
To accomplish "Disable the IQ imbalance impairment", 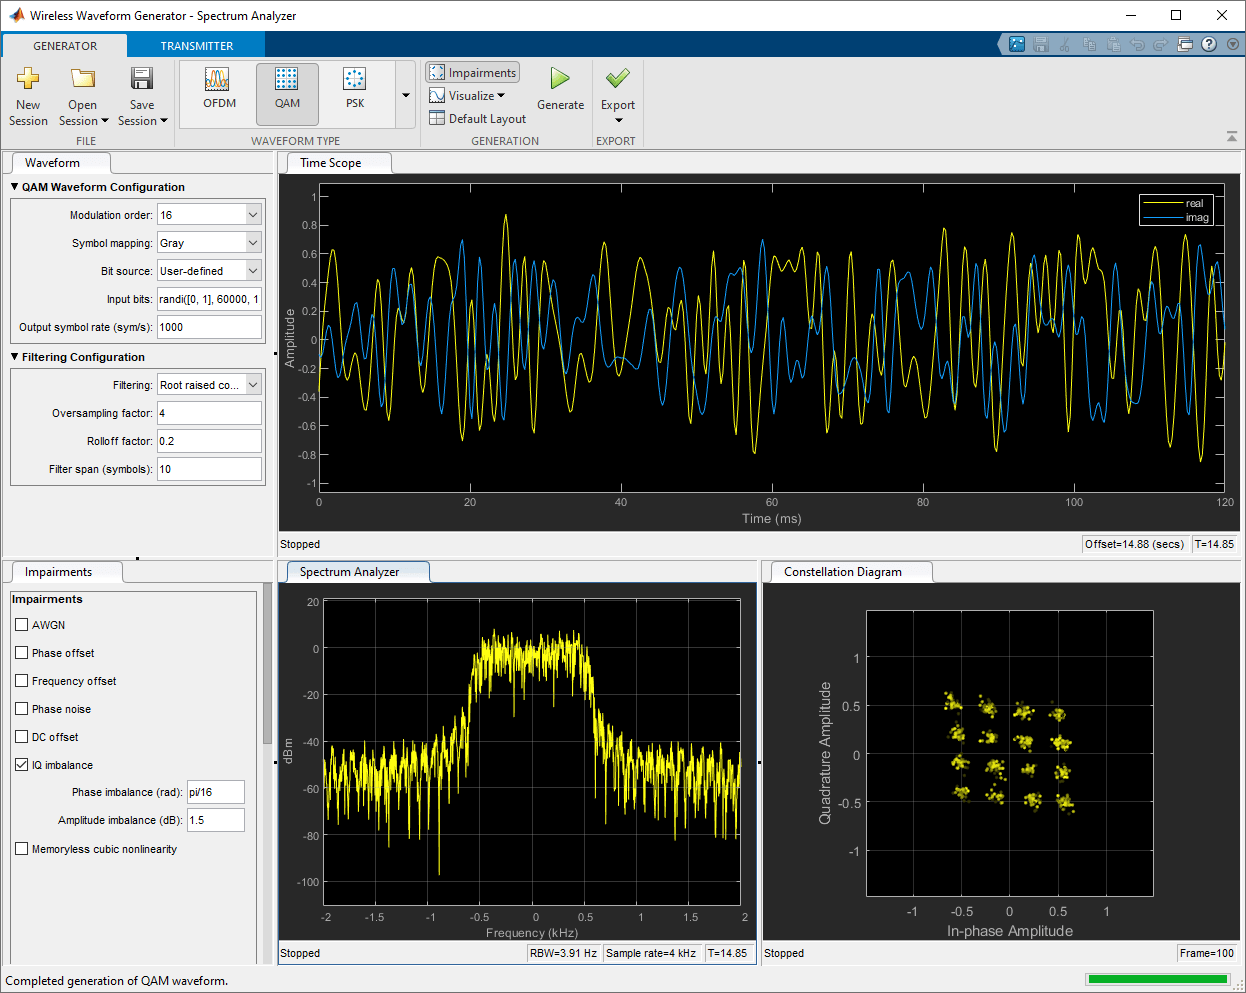I will (21, 764).
